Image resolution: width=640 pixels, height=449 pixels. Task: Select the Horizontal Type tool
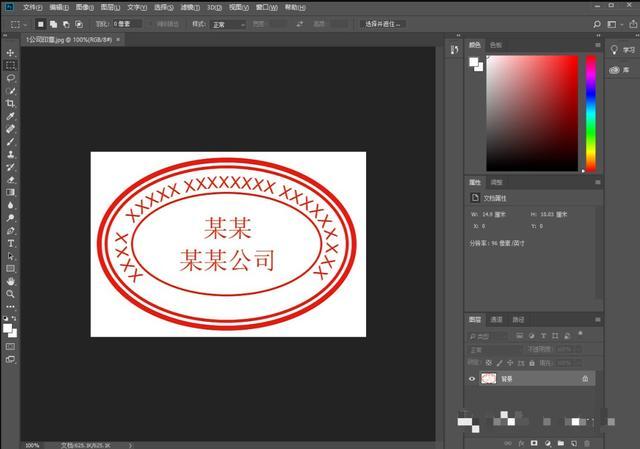point(11,244)
